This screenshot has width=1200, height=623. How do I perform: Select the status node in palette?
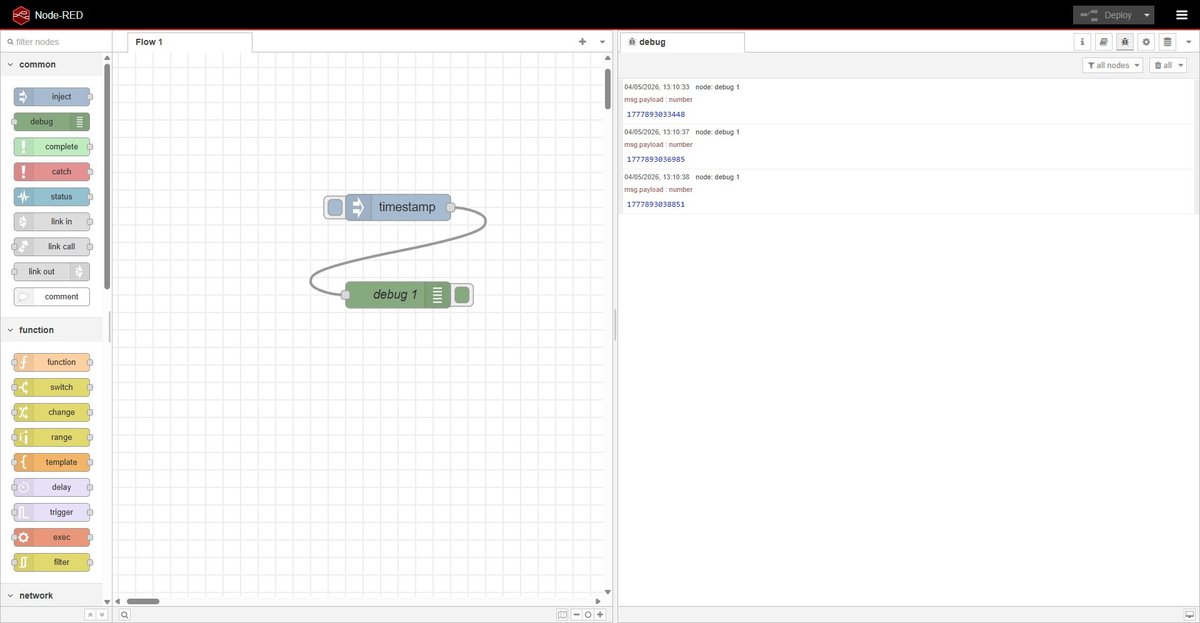52,196
